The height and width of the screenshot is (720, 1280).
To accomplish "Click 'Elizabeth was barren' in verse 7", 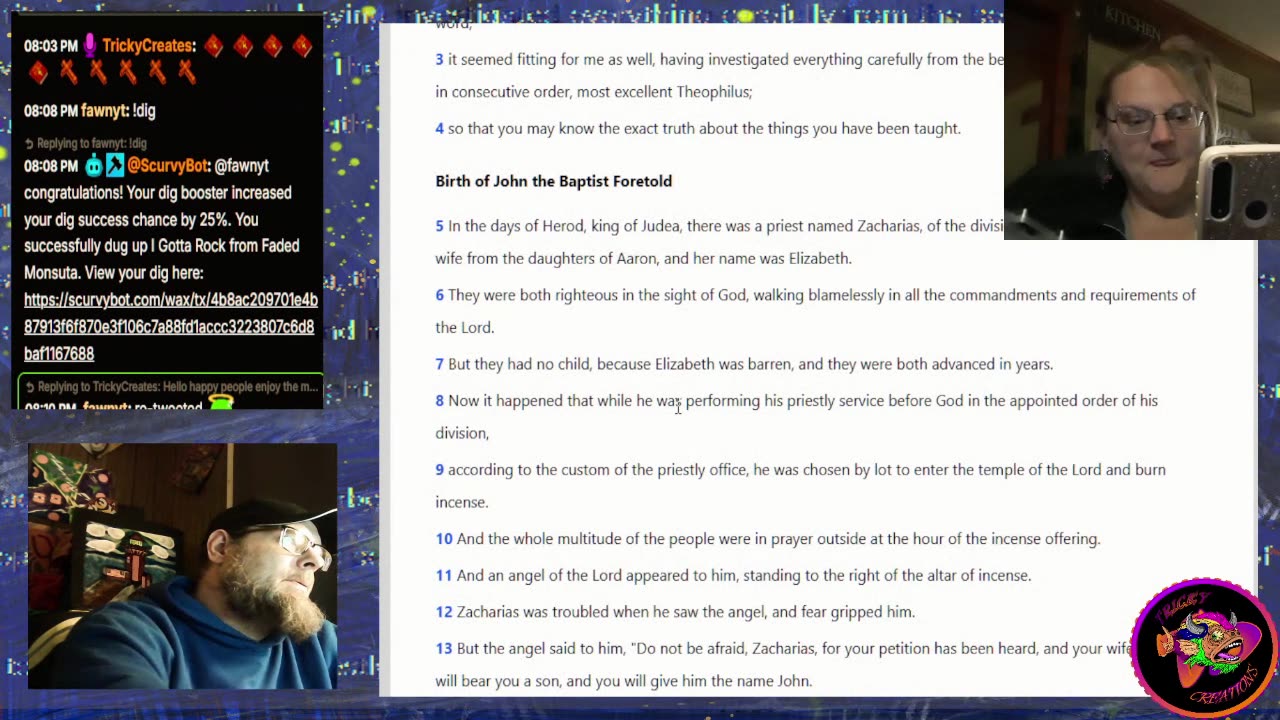I will point(724,365).
